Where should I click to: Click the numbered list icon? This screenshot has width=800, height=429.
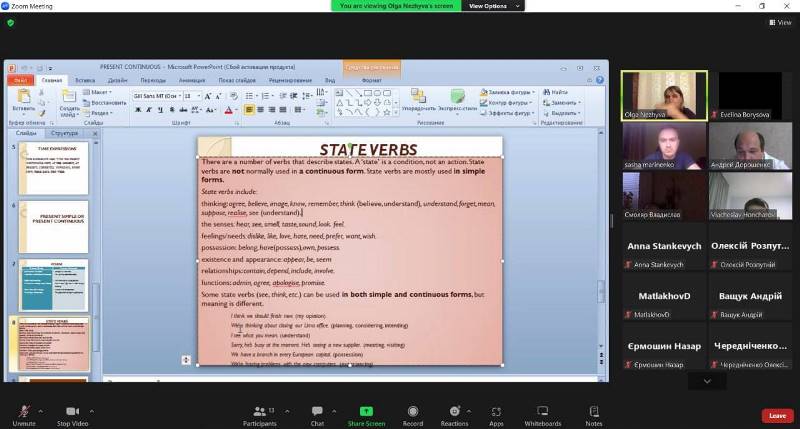click(x=266, y=96)
